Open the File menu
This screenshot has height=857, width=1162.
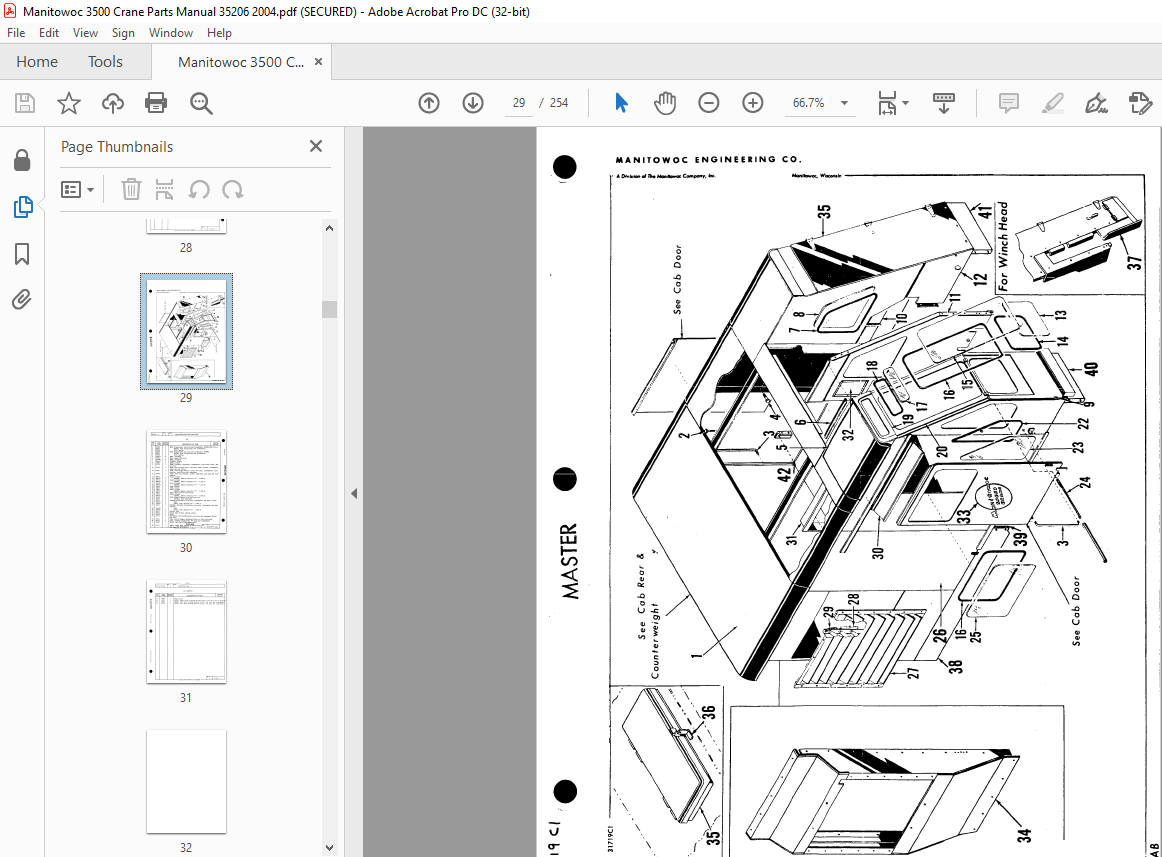pos(16,33)
